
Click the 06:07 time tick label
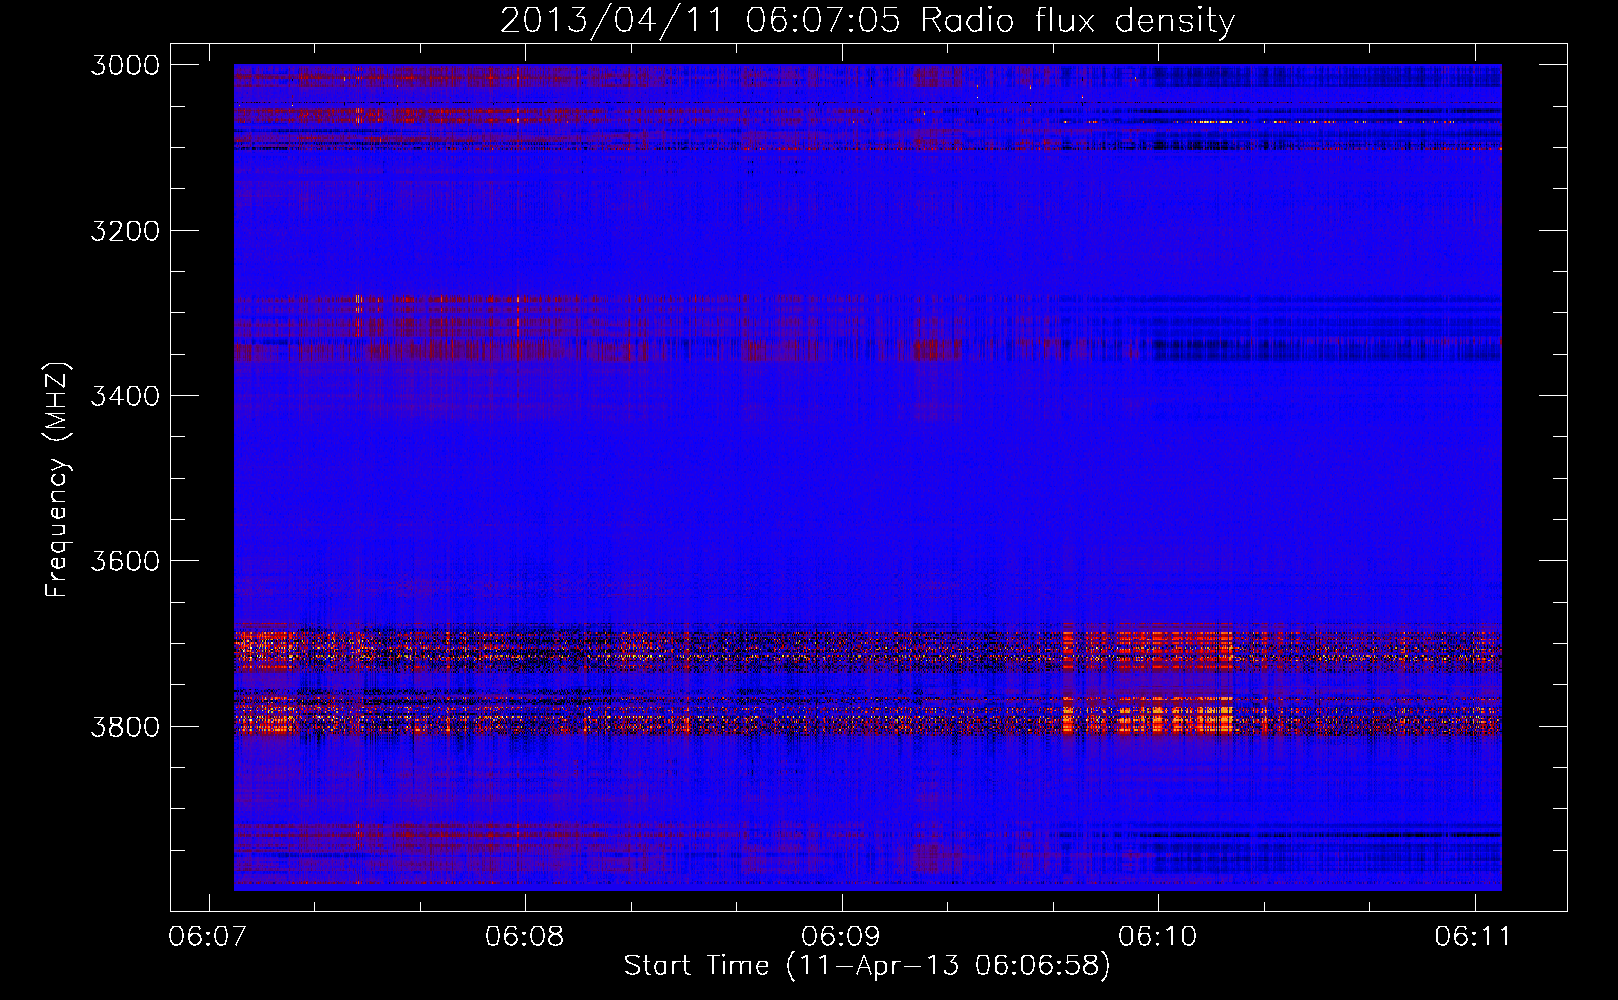[208, 936]
